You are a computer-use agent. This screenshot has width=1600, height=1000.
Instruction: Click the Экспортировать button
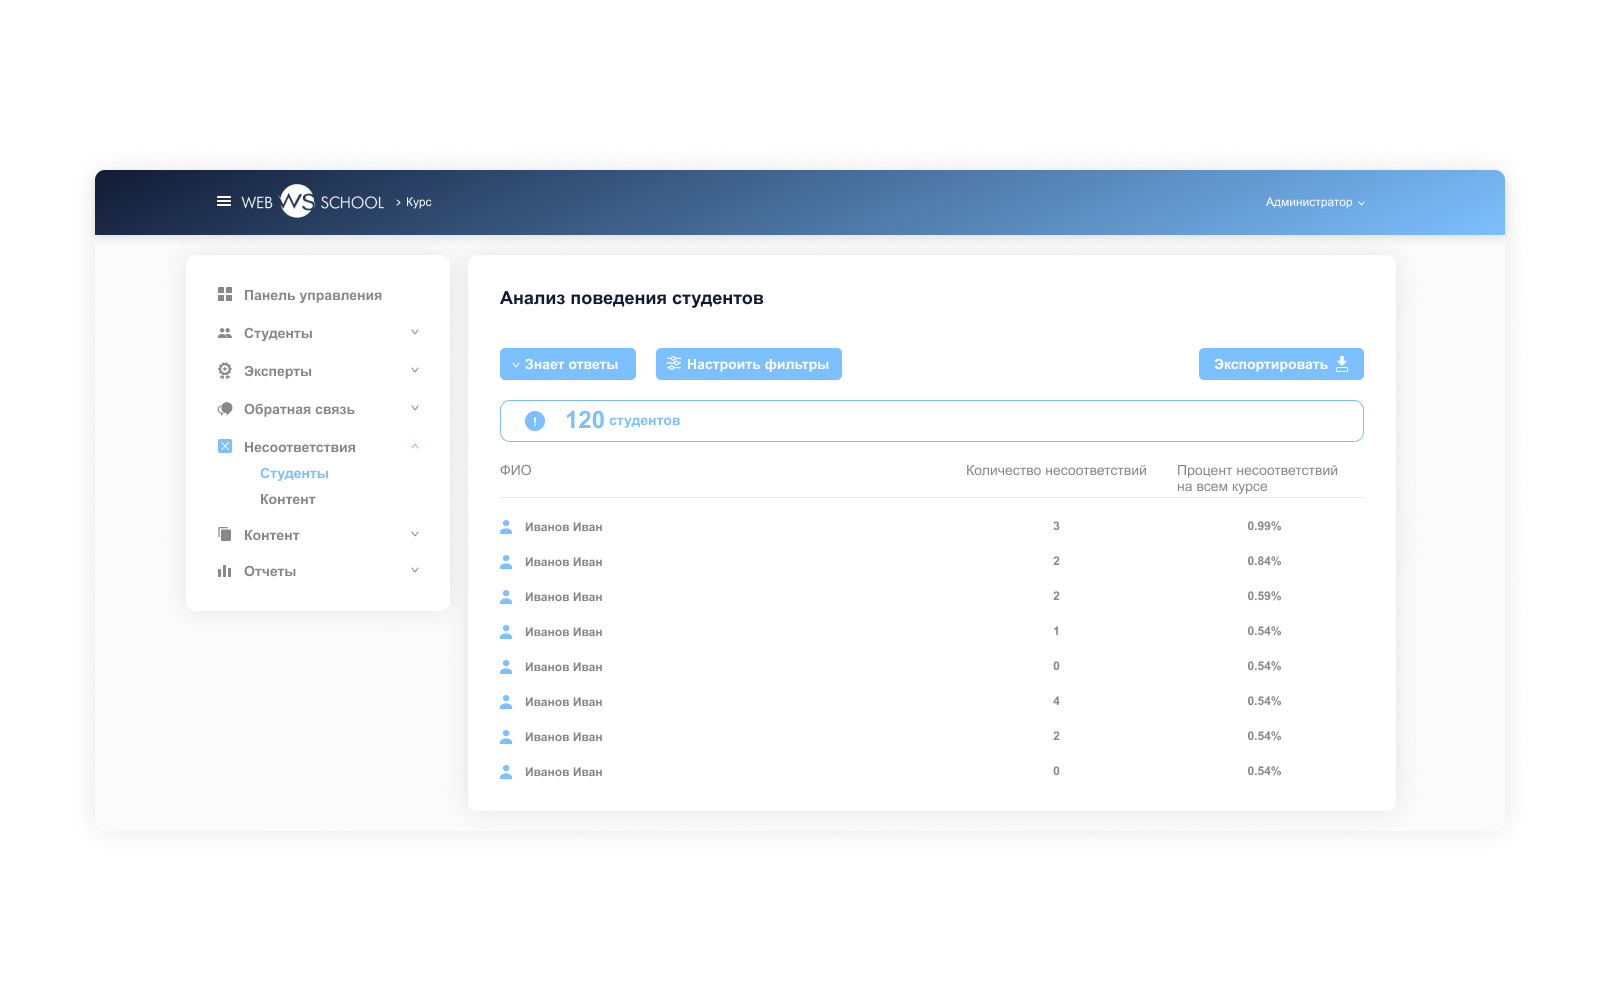pyautogui.click(x=1281, y=364)
